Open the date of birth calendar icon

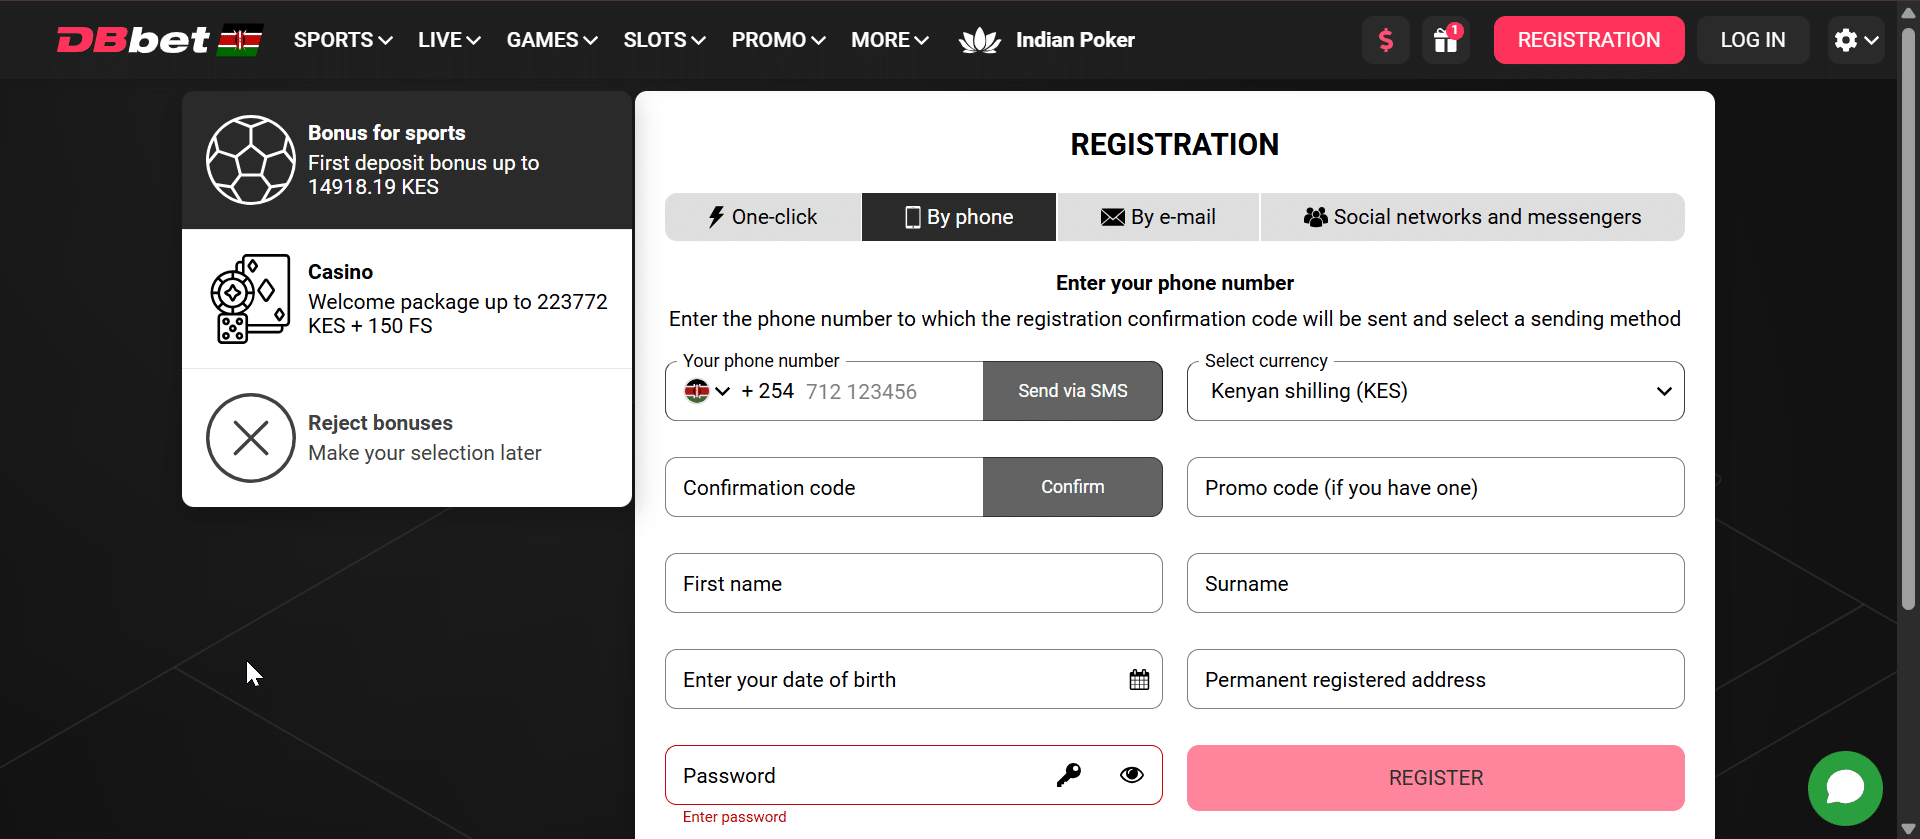[x=1139, y=680]
